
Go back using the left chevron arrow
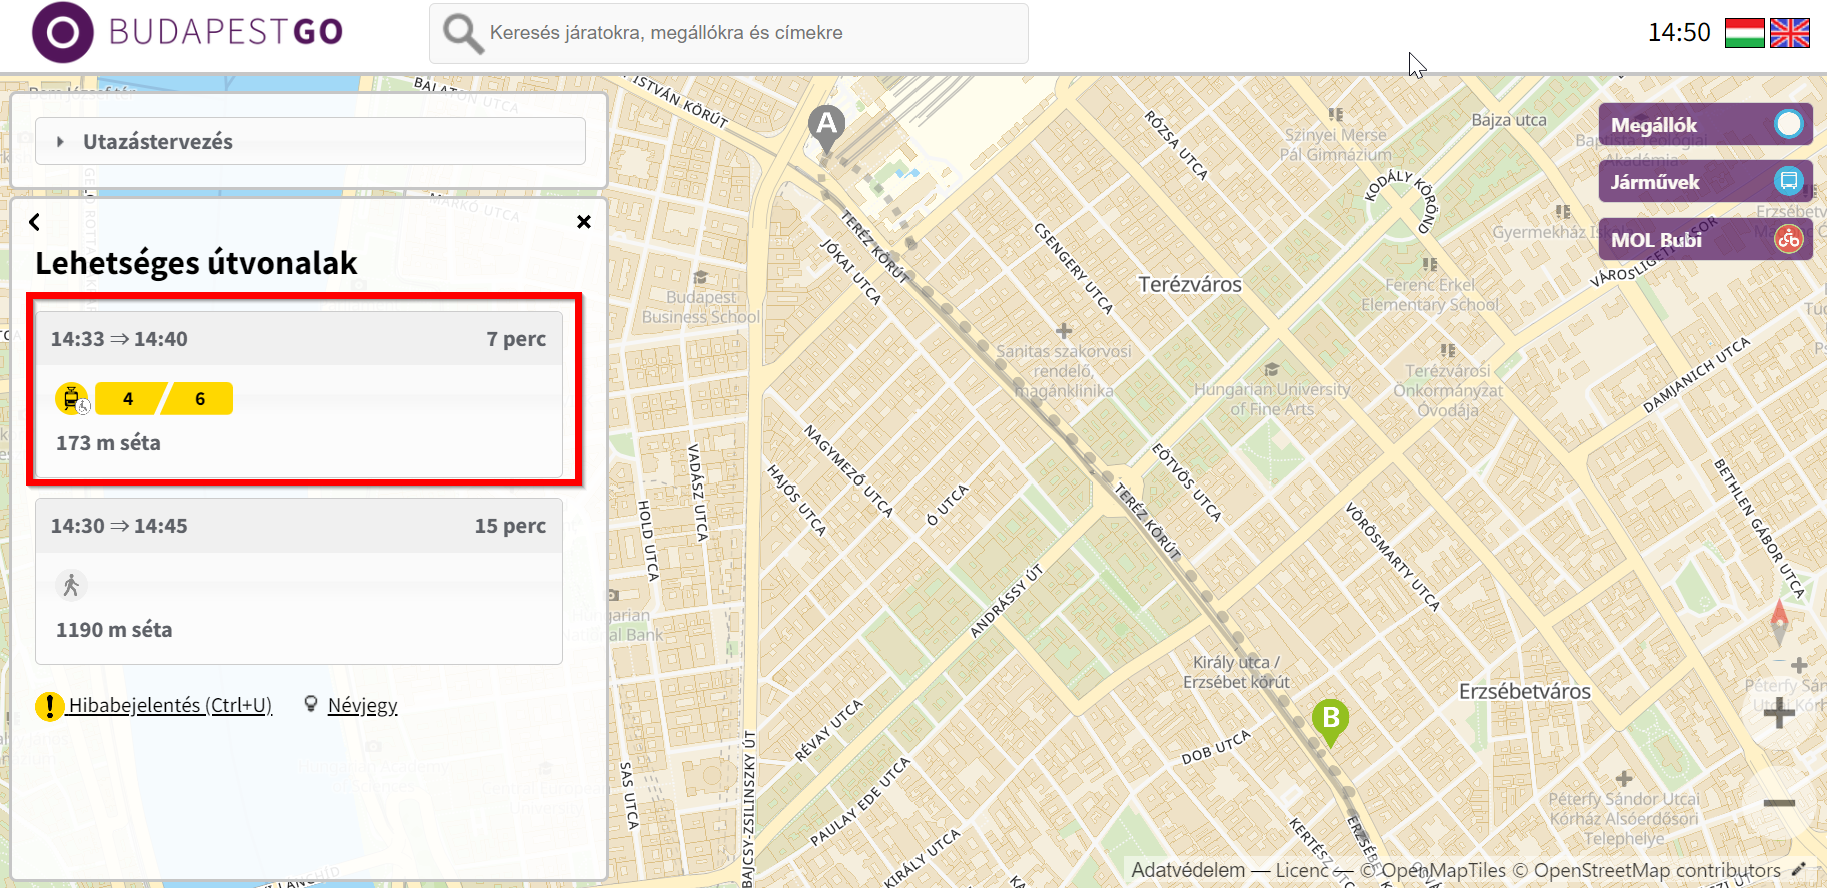(x=35, y=222)
